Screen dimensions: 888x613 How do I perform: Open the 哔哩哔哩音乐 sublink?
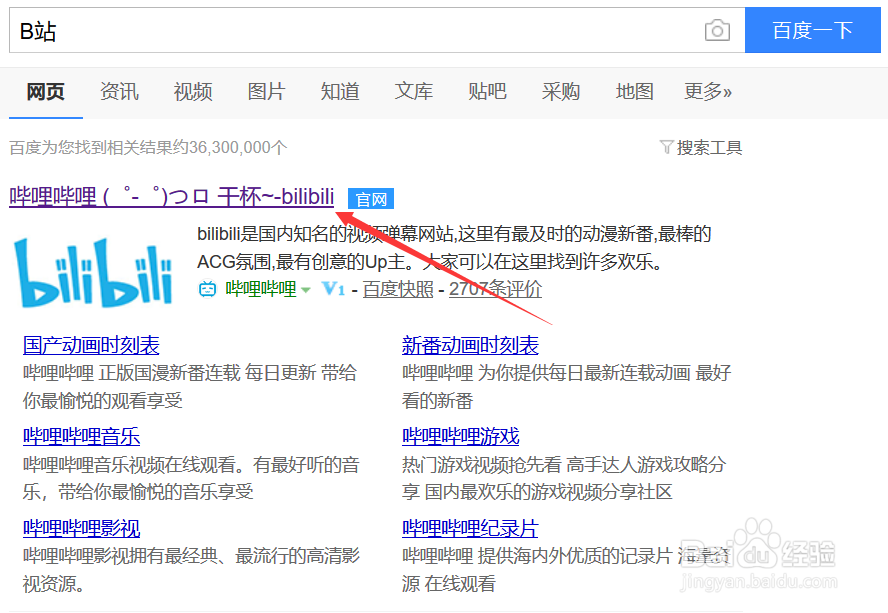pos(82,436)
